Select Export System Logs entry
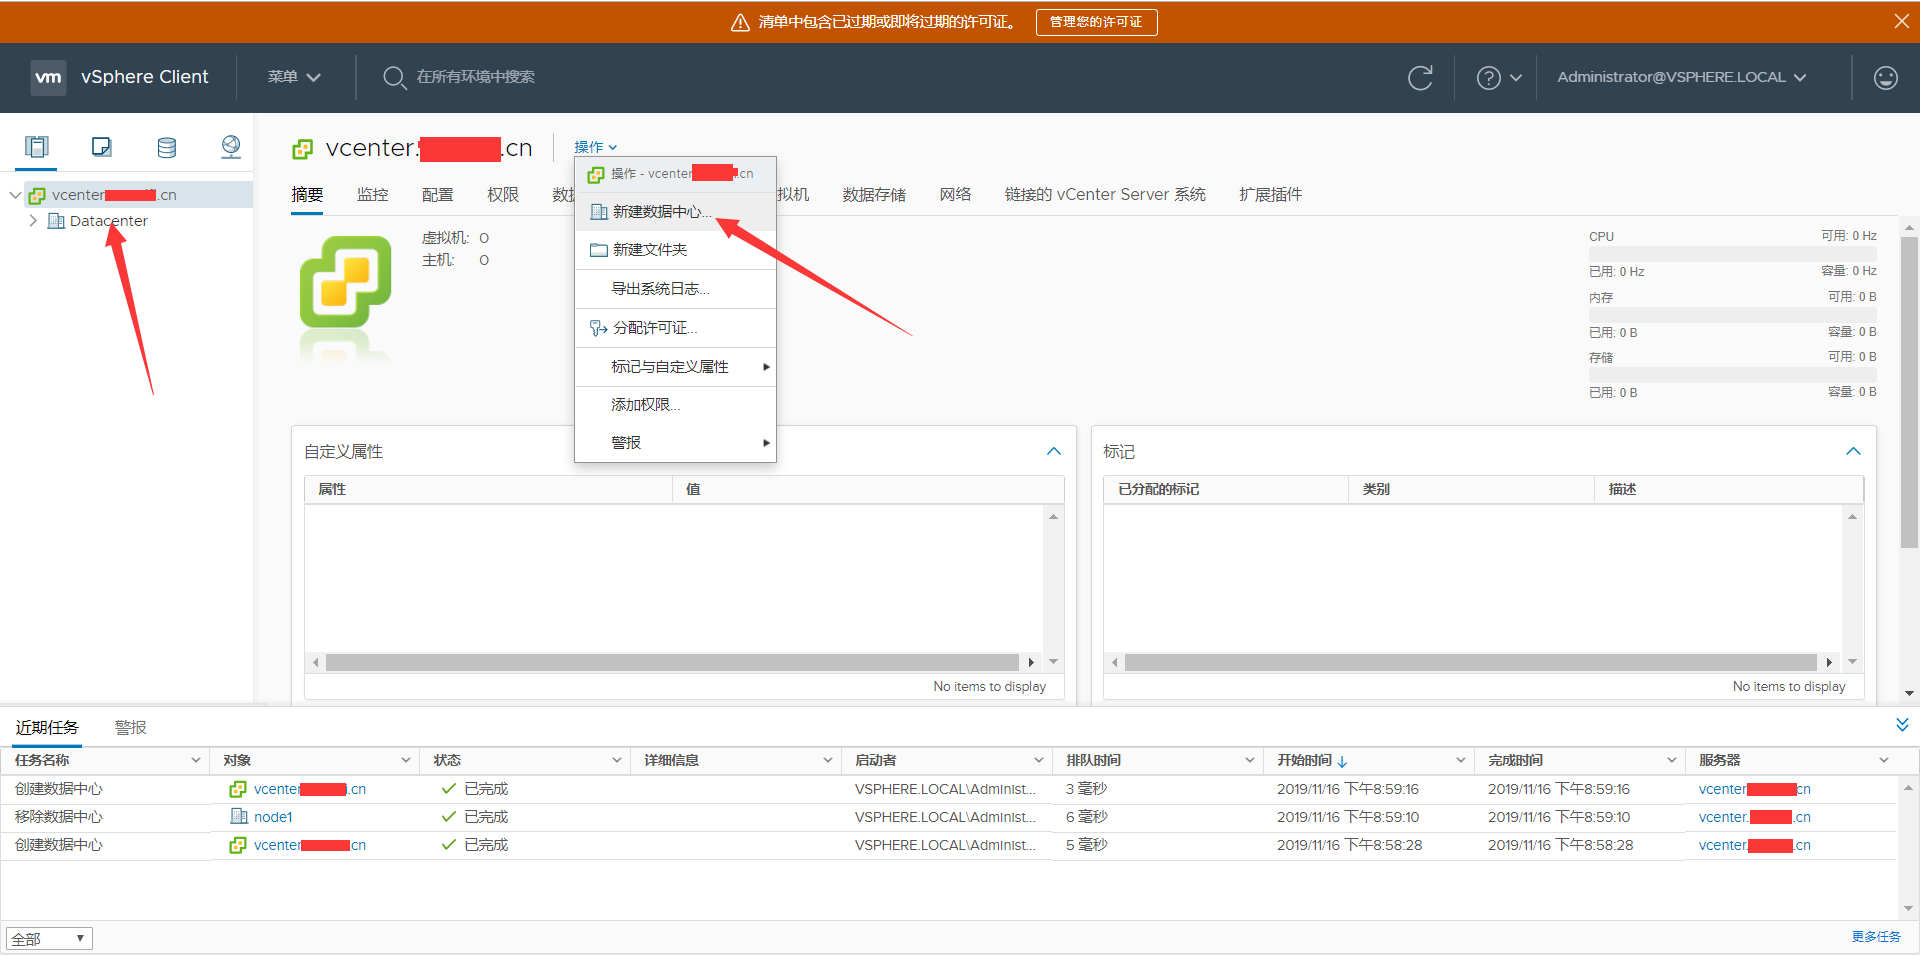The width and height of the screenshot is (1920, 955). [x=675, y=289]
